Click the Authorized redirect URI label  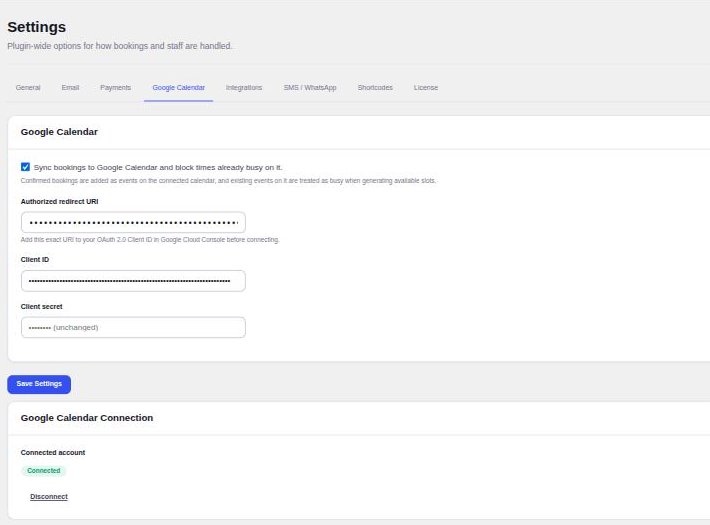[59, 202]
